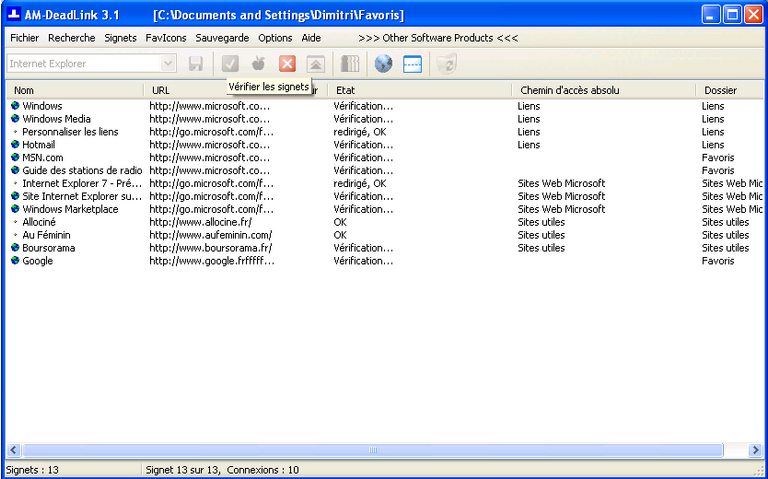Screen dimensions: 768x479
Task: Open the Options menu
Action: click(x=275, y=38)
